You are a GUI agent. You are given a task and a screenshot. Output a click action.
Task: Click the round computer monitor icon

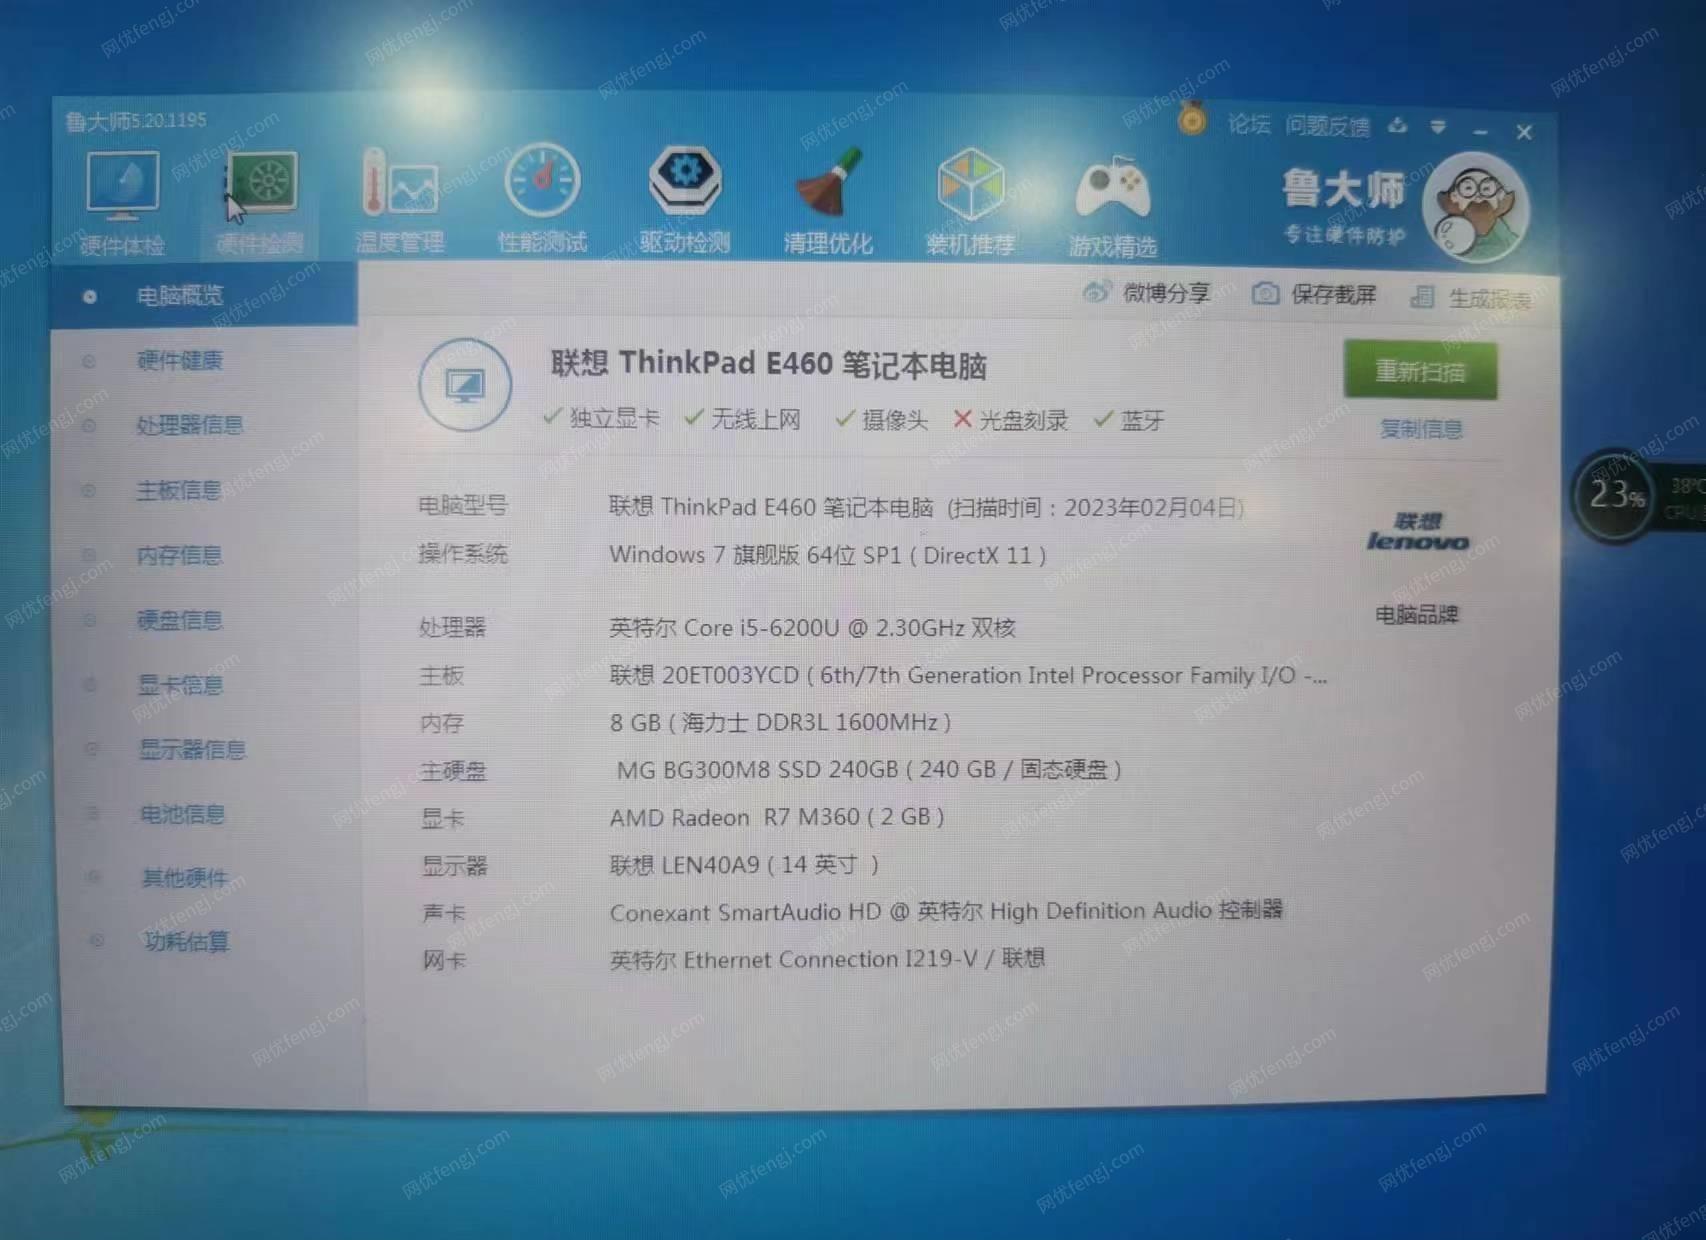pyautogui.click(x=465, y=385)
